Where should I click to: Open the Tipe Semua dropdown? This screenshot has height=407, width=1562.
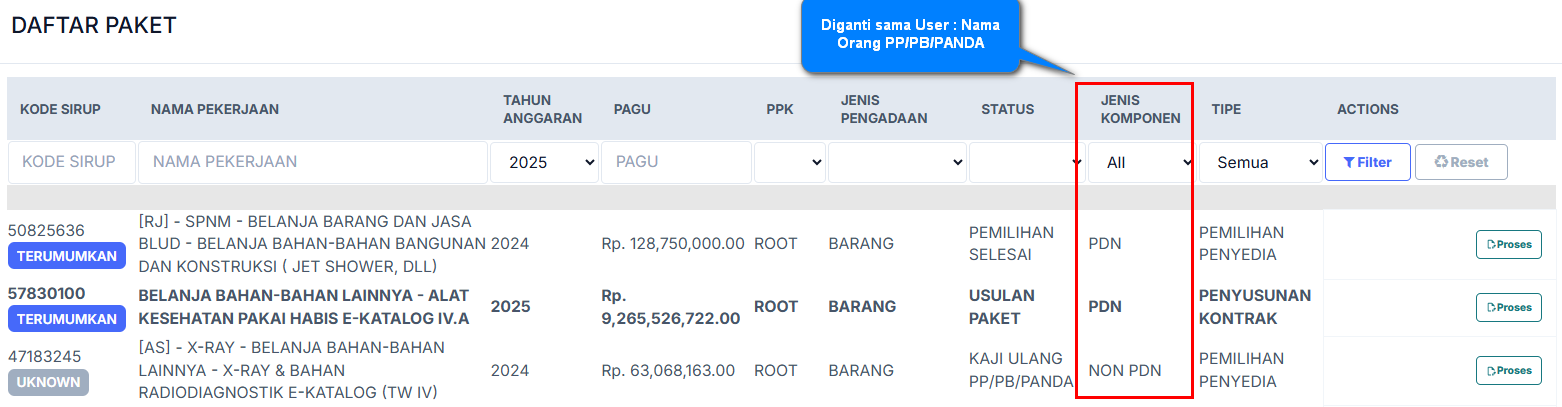1260,162
